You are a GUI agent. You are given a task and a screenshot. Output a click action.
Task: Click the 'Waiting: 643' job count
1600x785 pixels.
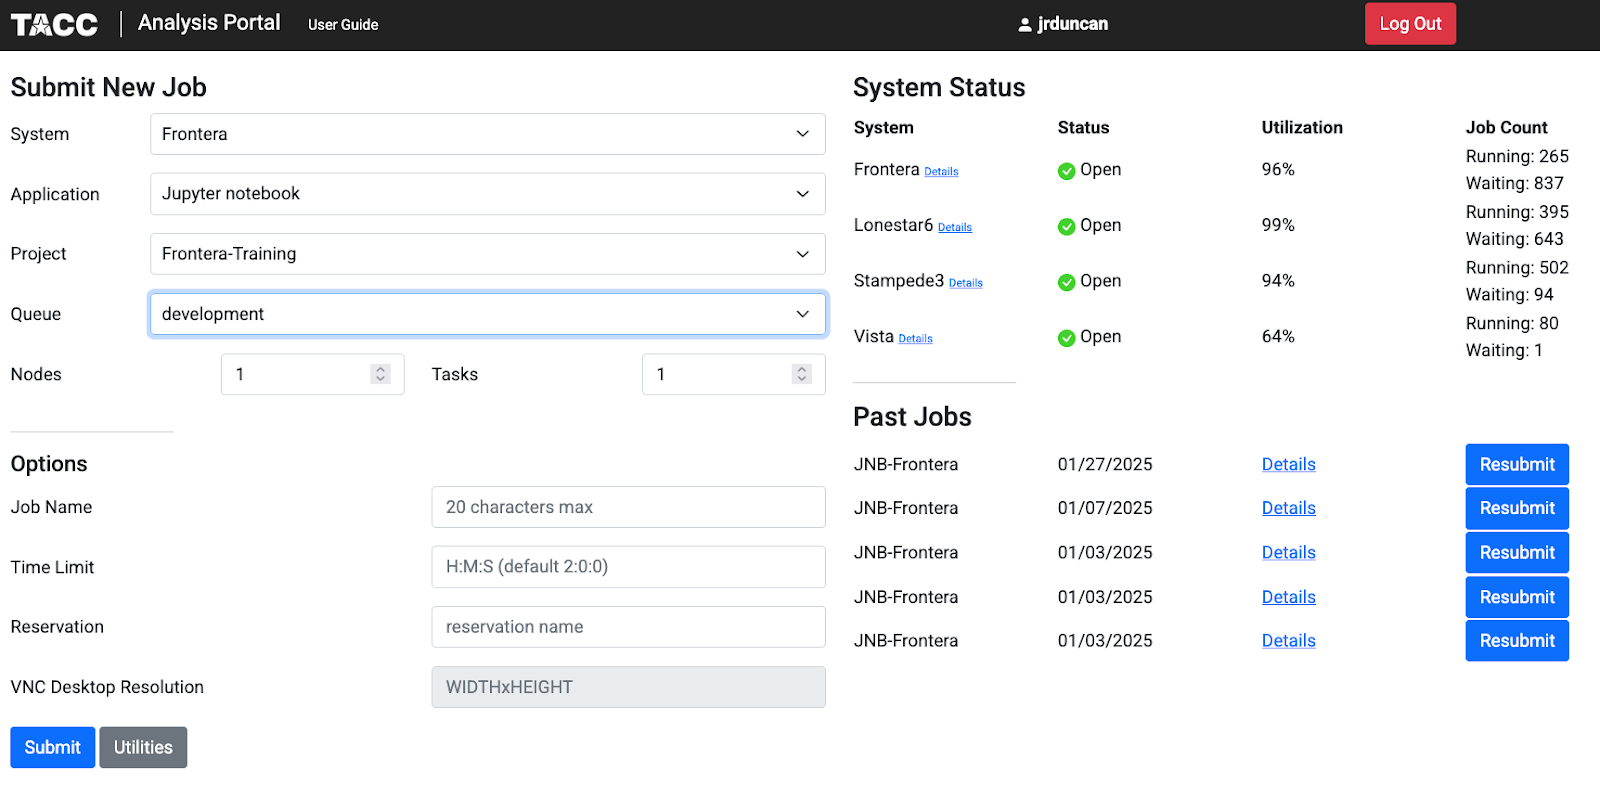click(1514, 239)
